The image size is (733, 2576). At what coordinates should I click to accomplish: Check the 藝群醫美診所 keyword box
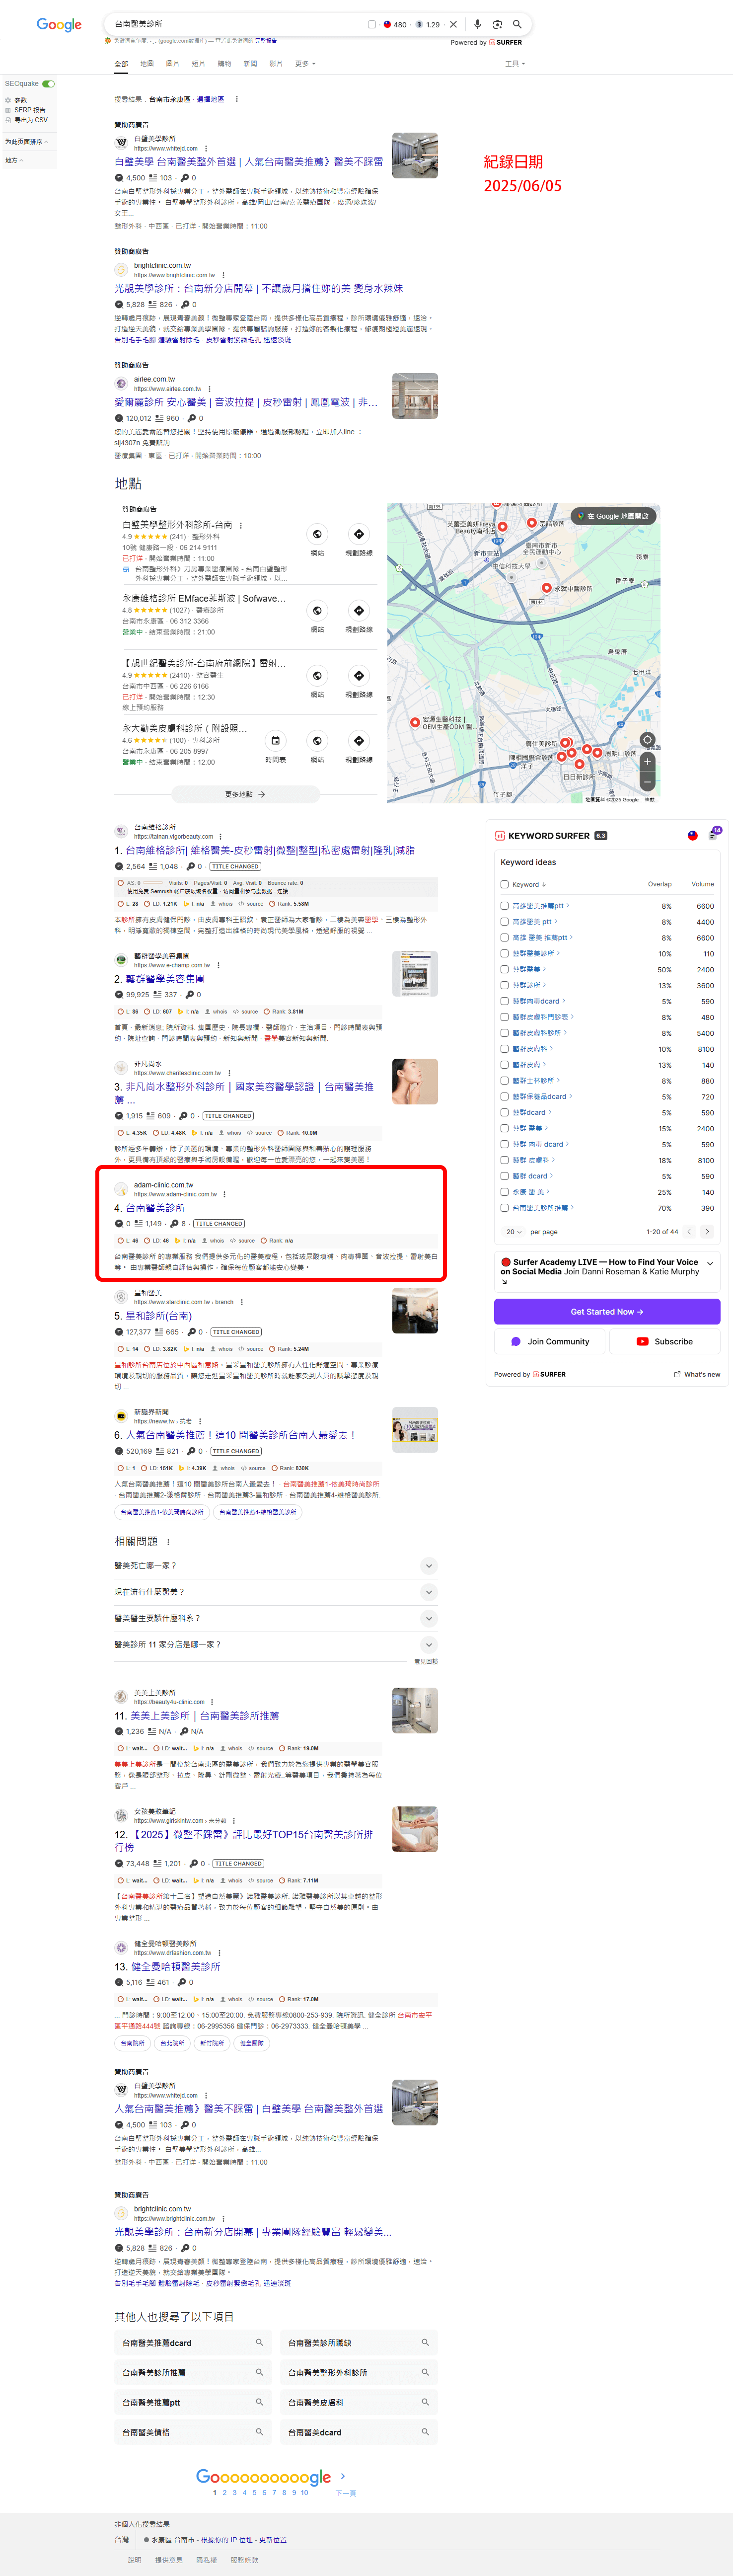[x=504, y=954]
